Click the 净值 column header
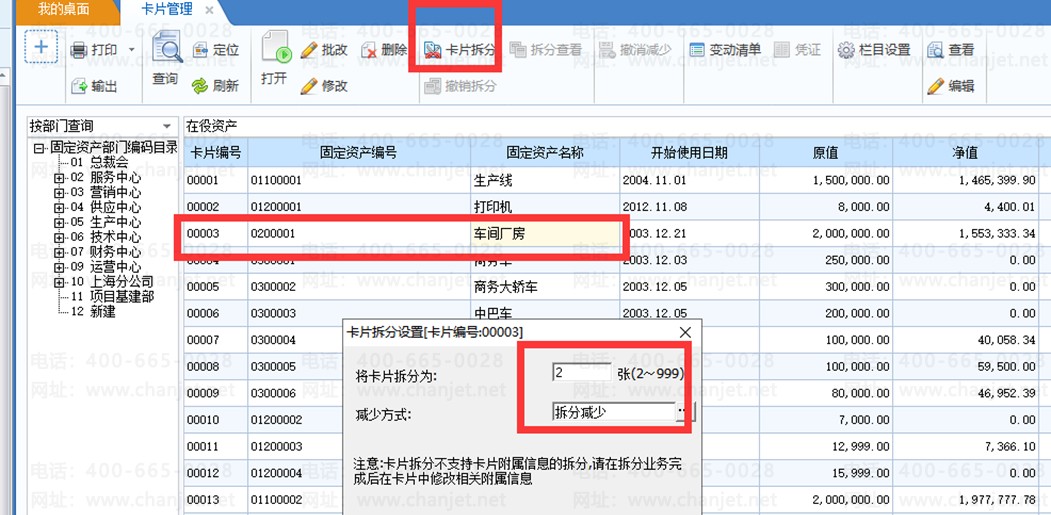The width and height of the screenshot is (1051, 515). click(965, 153)
